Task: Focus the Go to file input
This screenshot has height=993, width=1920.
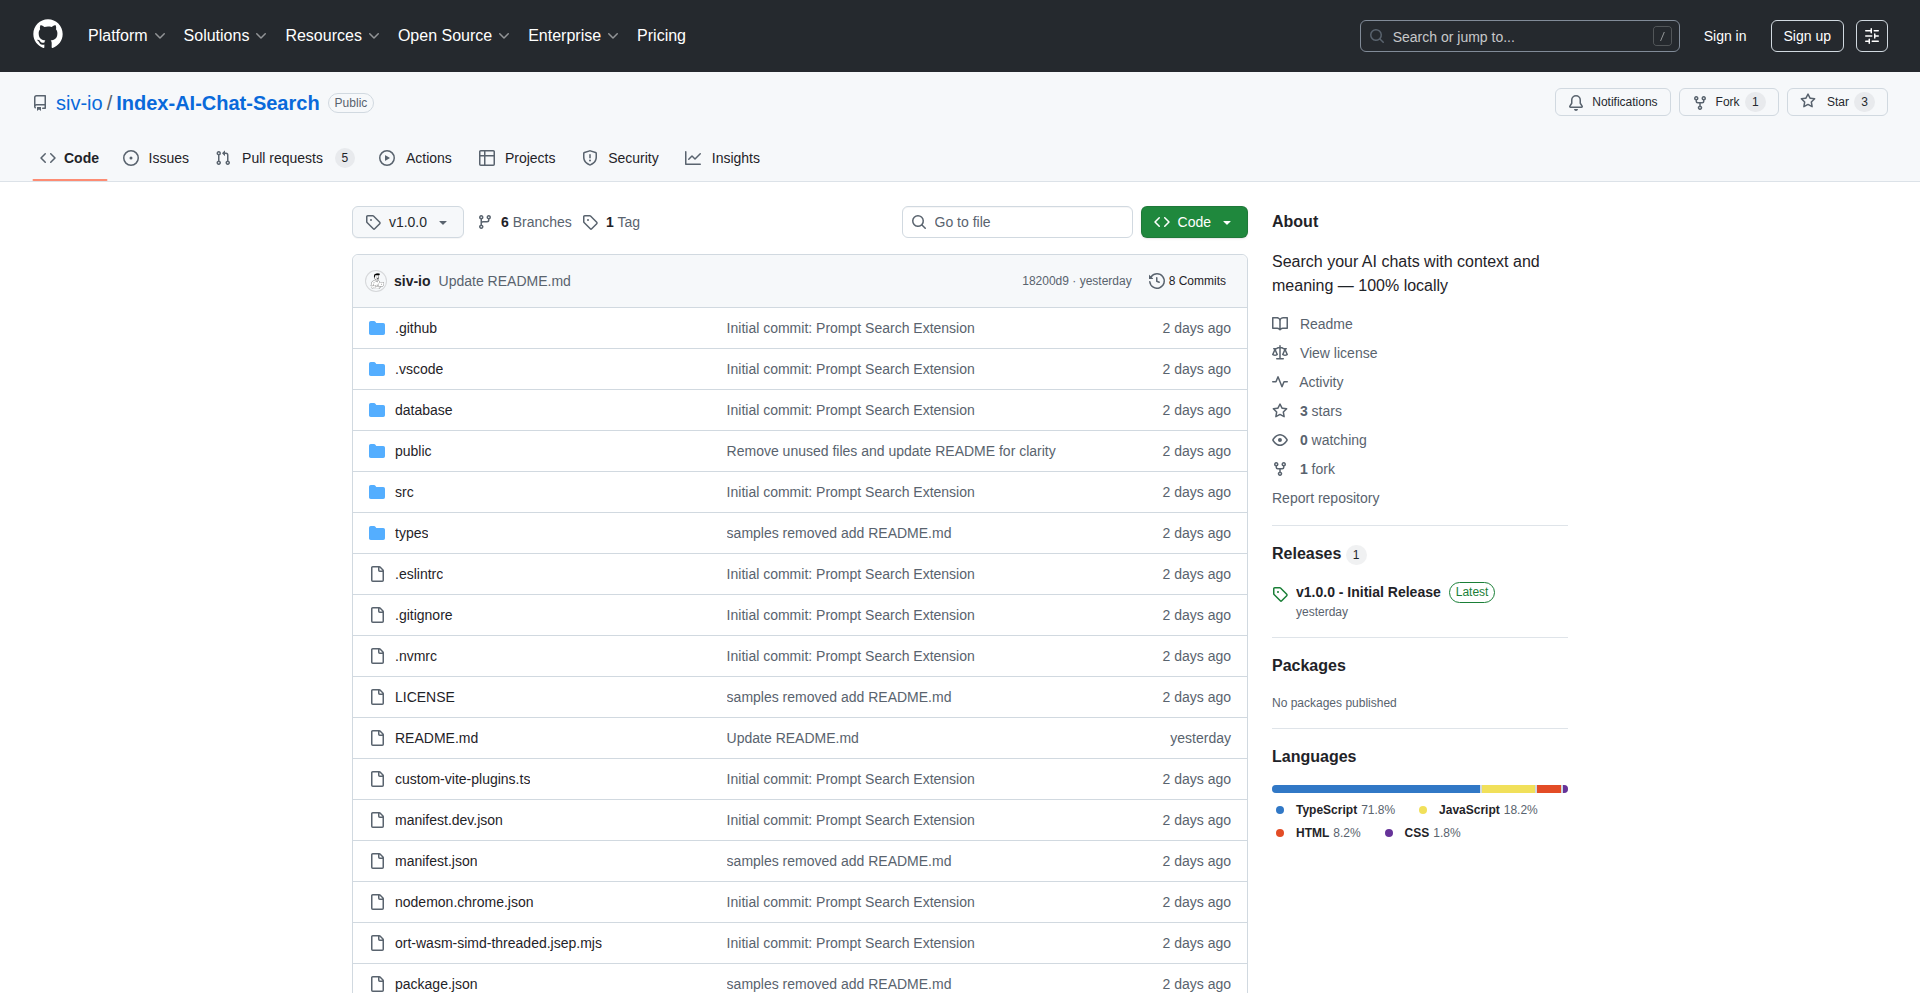Action: tap(1017, 222)
